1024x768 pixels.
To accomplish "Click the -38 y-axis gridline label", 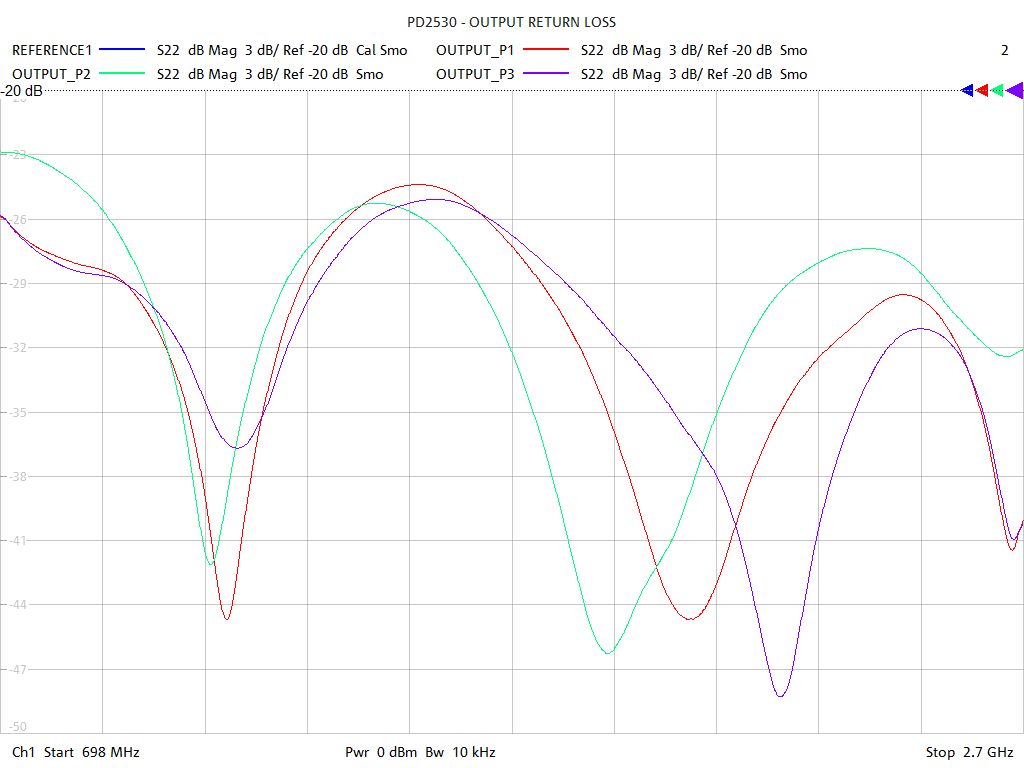I will [x=17, y=477].
